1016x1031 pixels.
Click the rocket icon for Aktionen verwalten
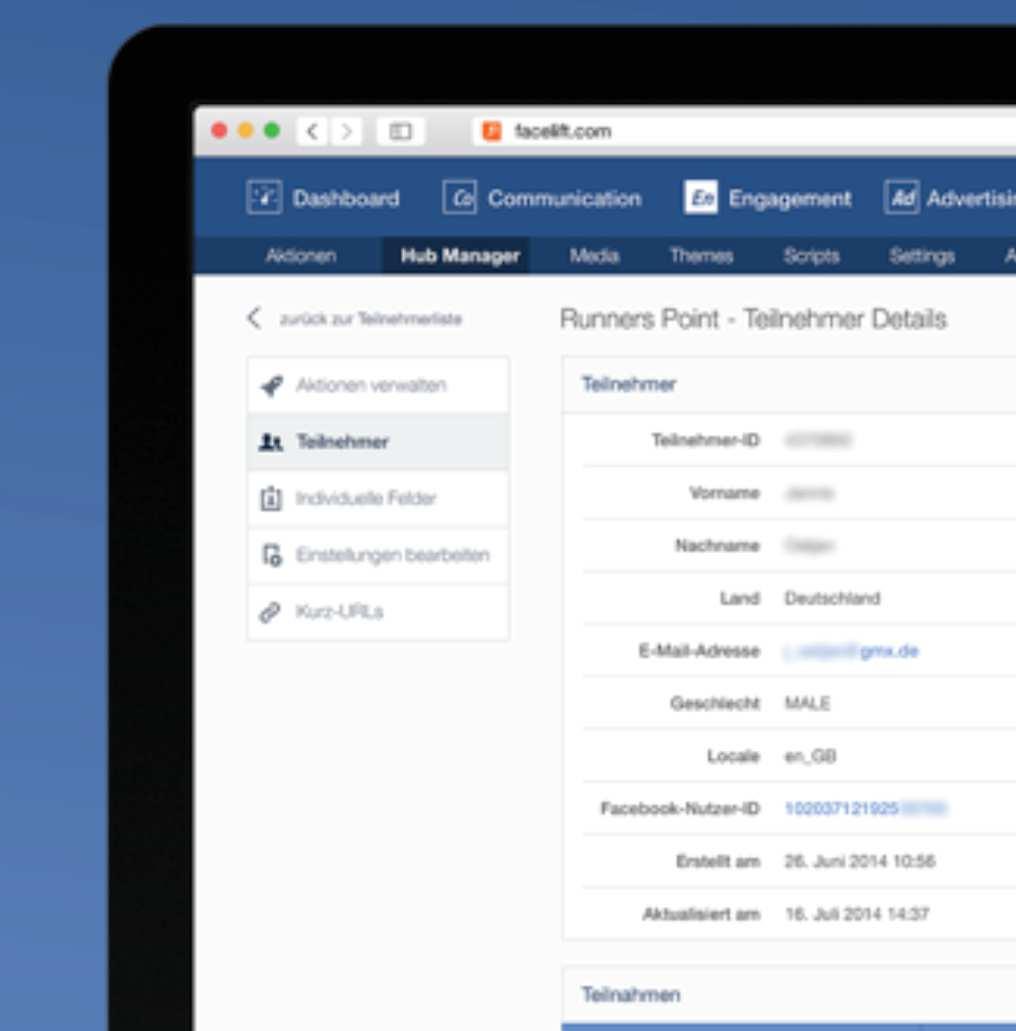272,385
